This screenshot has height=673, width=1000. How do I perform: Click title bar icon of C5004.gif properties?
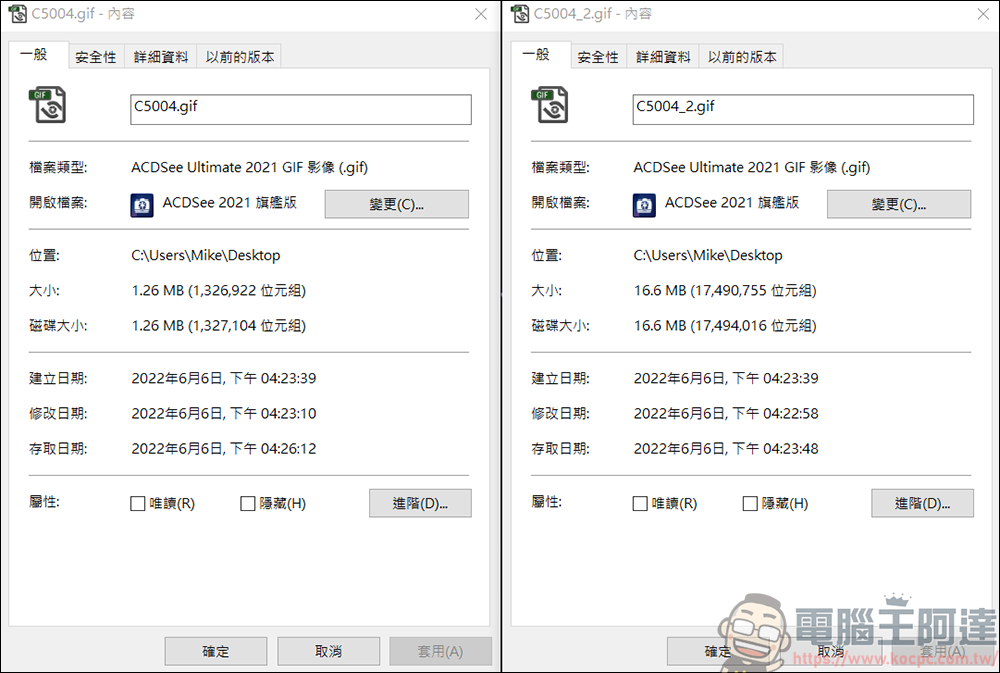[x=18, y=13]
